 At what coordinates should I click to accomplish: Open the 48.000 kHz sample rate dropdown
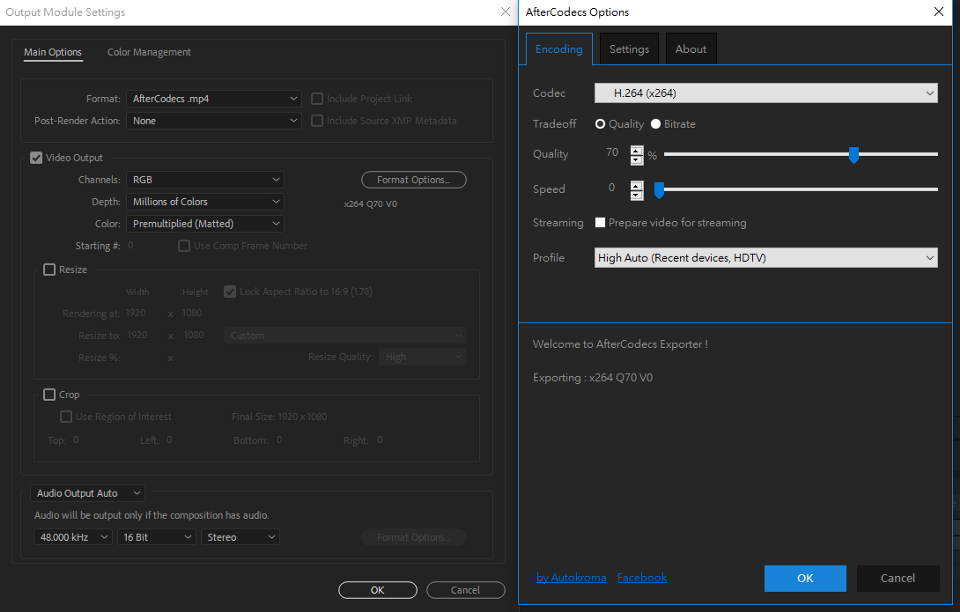pyautogui.click(x=73, y=537)
